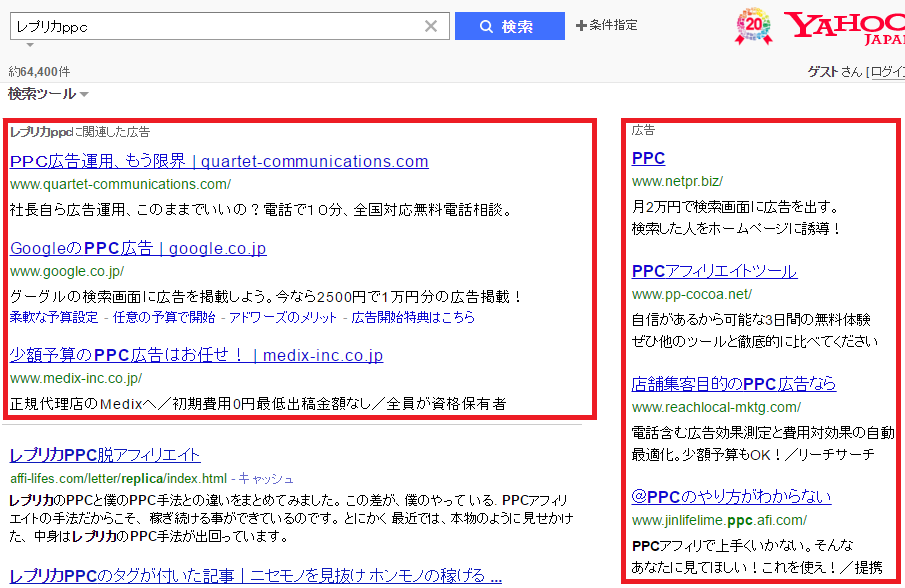Screen dimensions: 905x588
Task: Expand the 検索ツール dropdown
Action: [x=48, y=94]
